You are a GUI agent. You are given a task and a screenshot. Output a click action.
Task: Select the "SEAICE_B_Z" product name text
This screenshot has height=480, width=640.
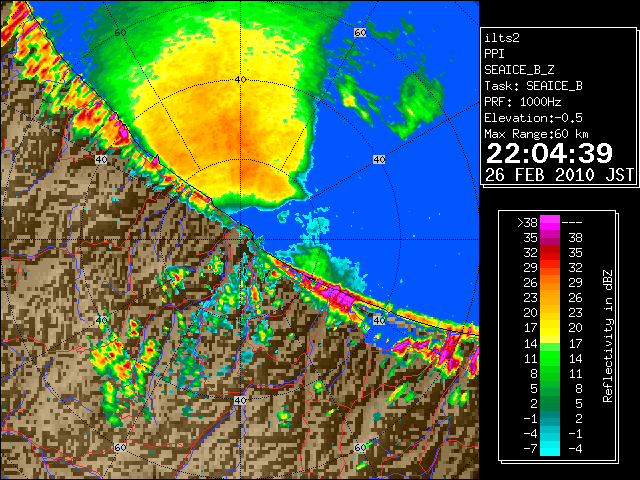point(519,70)
